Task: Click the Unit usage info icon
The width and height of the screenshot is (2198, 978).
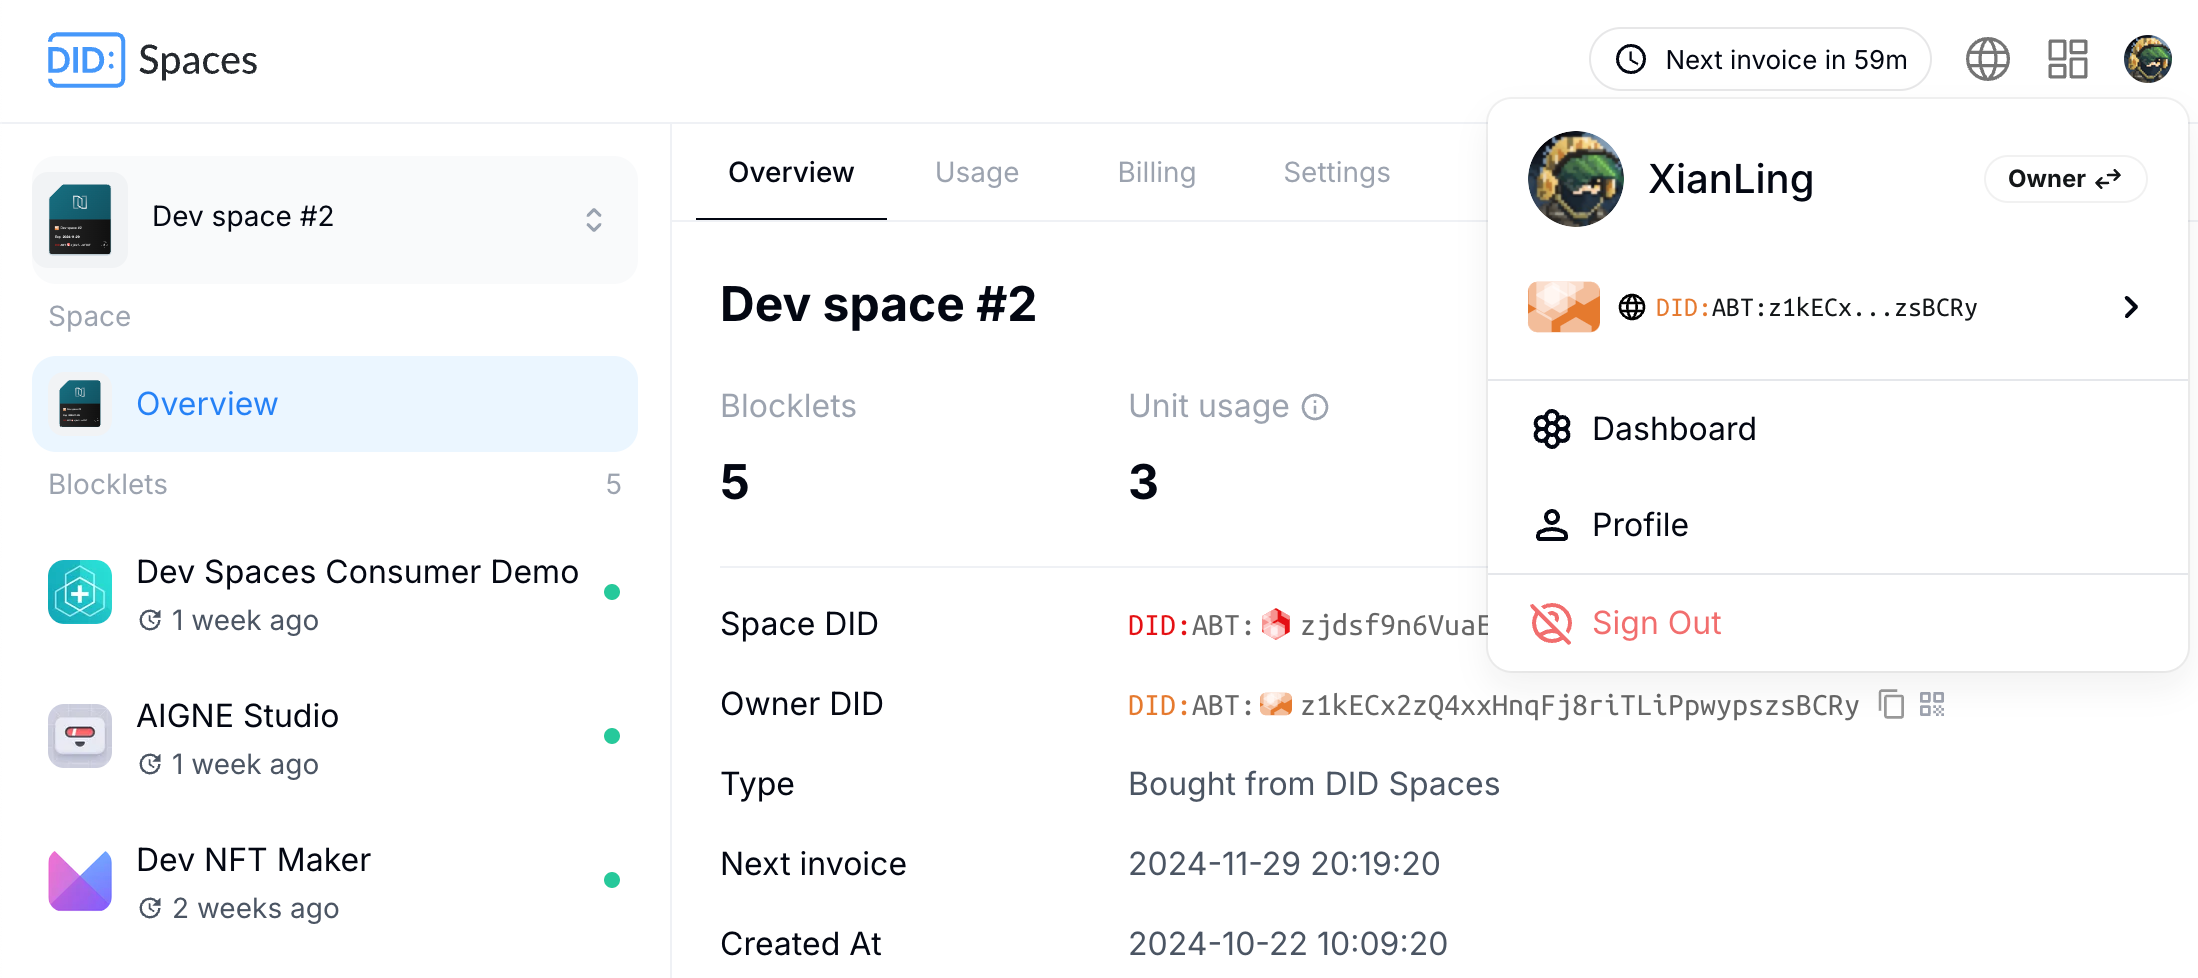Action: click(x=1315, y=407)
